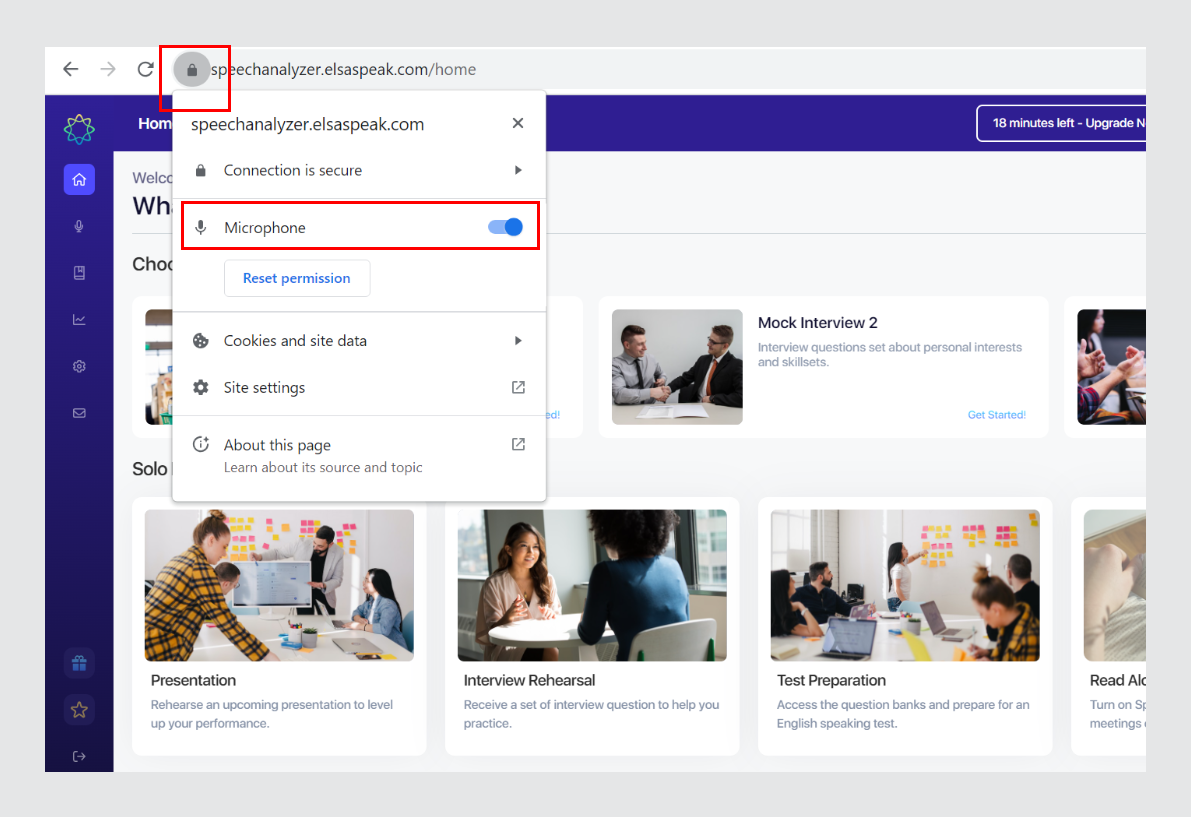
Task: Expand Cookies and site data
Action: 360,341
